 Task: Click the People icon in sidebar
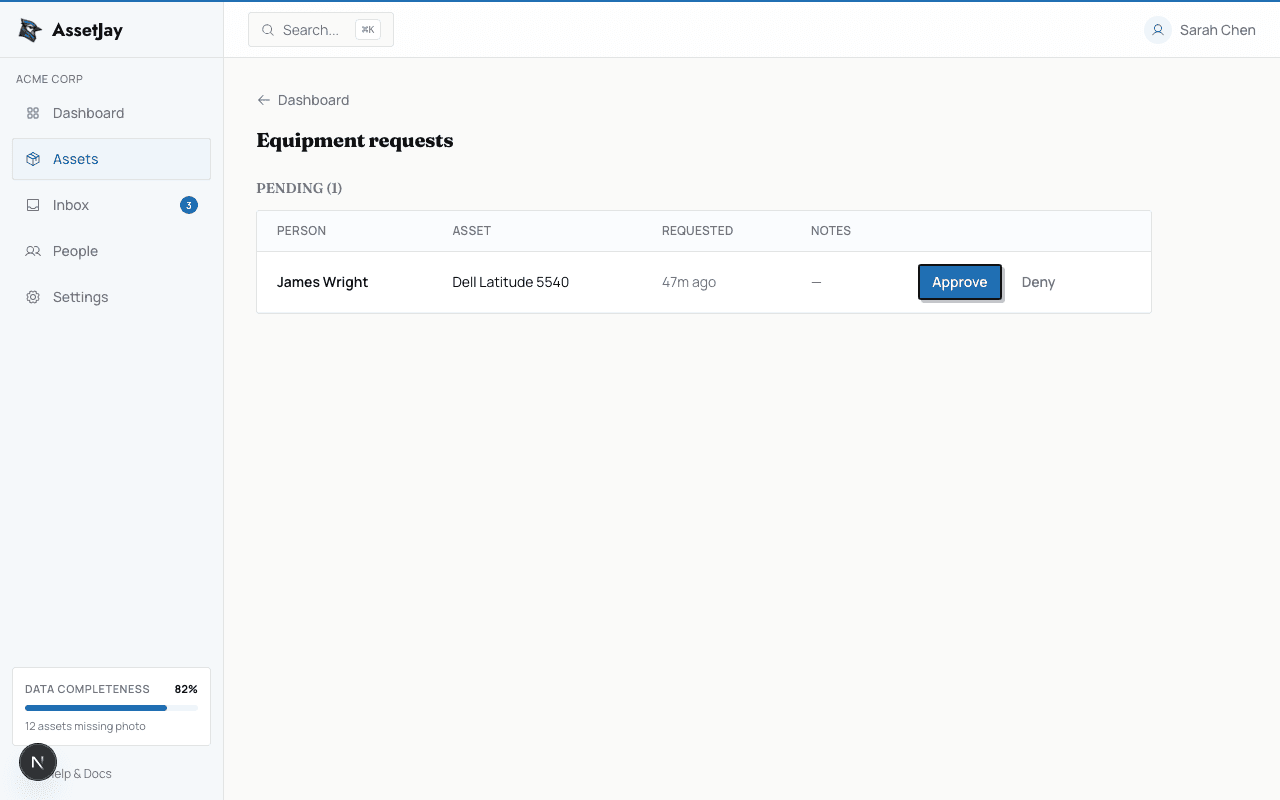click(x=32, y=251)
